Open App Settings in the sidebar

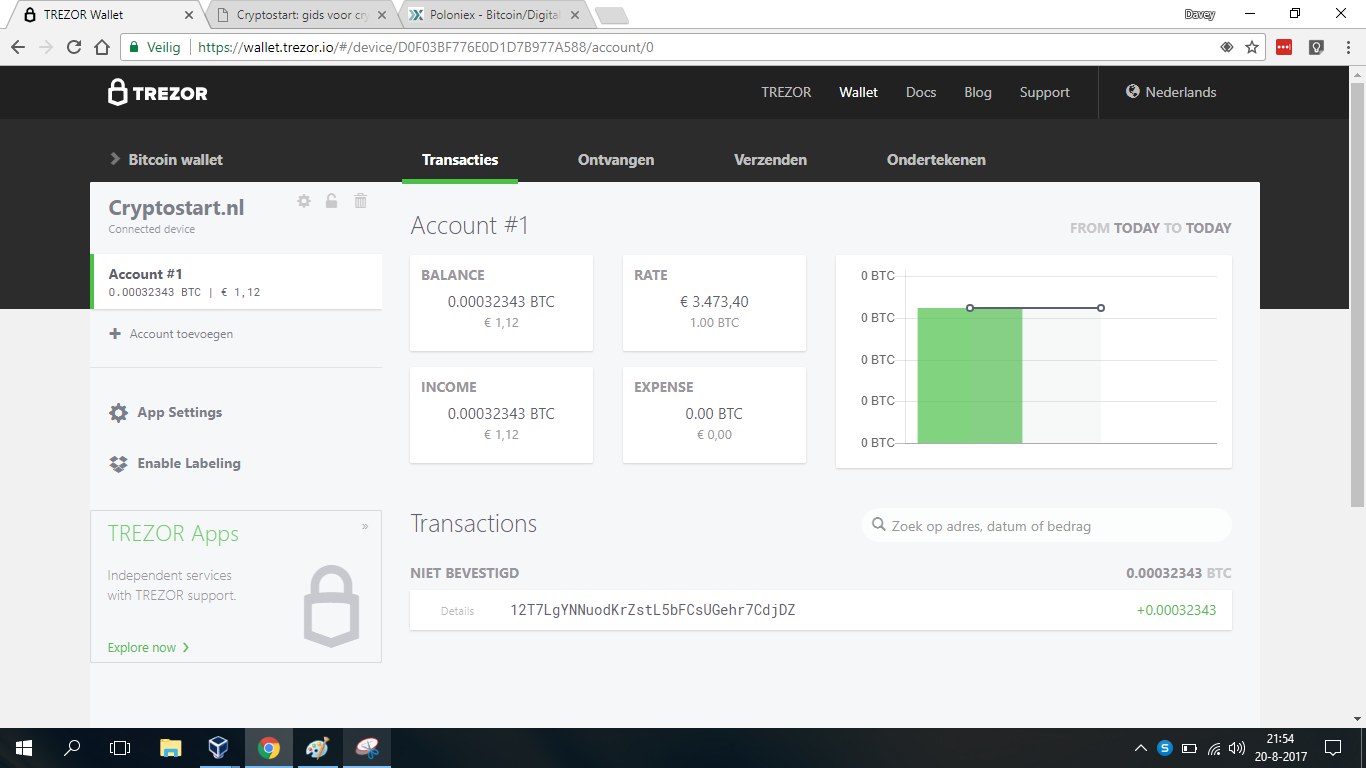tap(180, 413)
